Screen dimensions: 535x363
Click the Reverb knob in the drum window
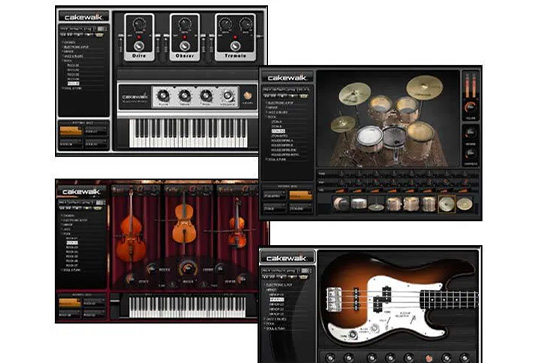coord(471,133)
